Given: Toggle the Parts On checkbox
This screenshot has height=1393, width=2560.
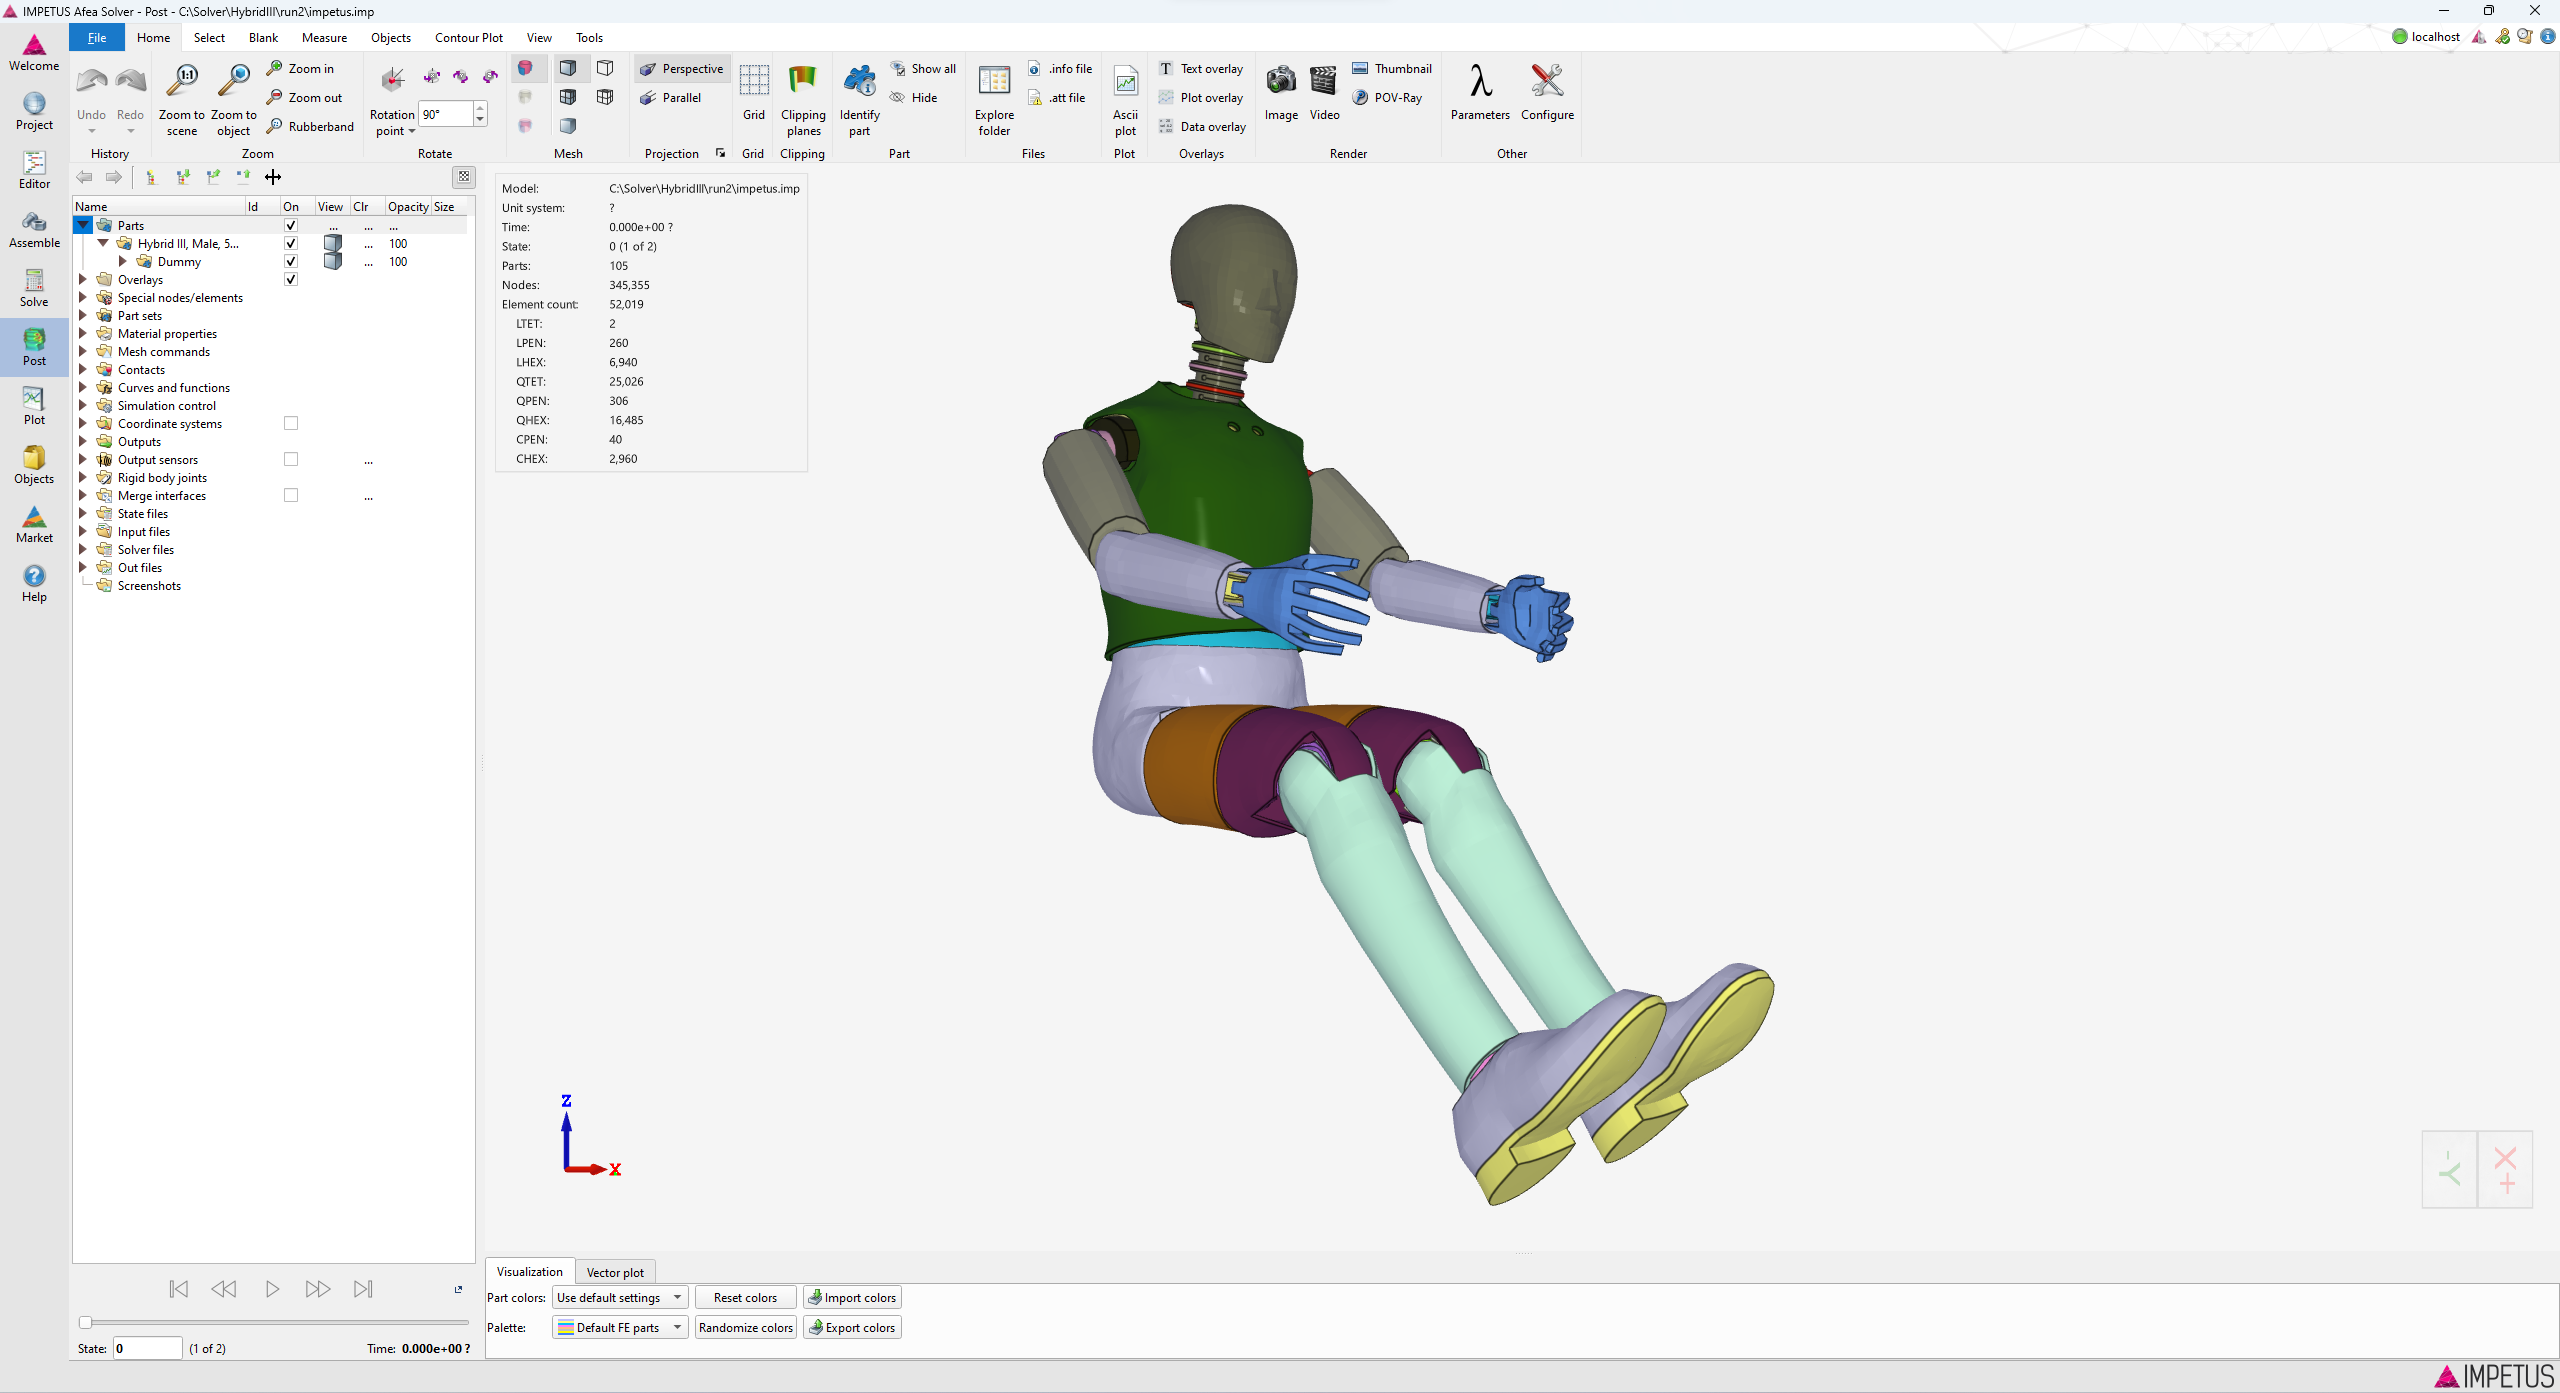Looking at the screenshot, I should 291,225.
